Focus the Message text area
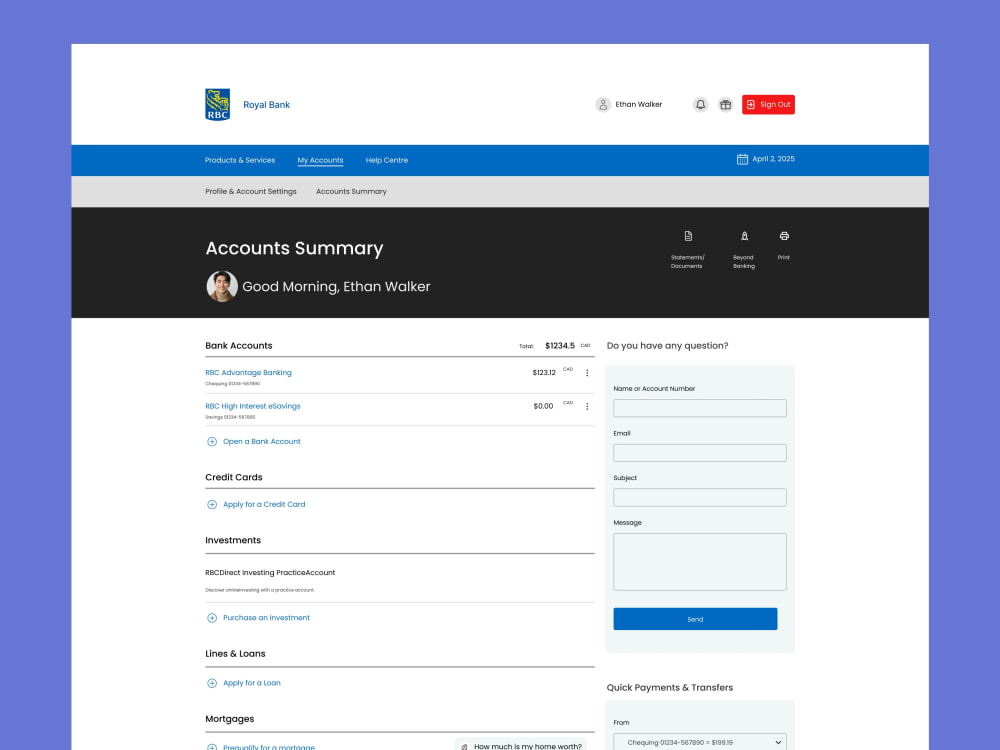 [x=700, y=562]
